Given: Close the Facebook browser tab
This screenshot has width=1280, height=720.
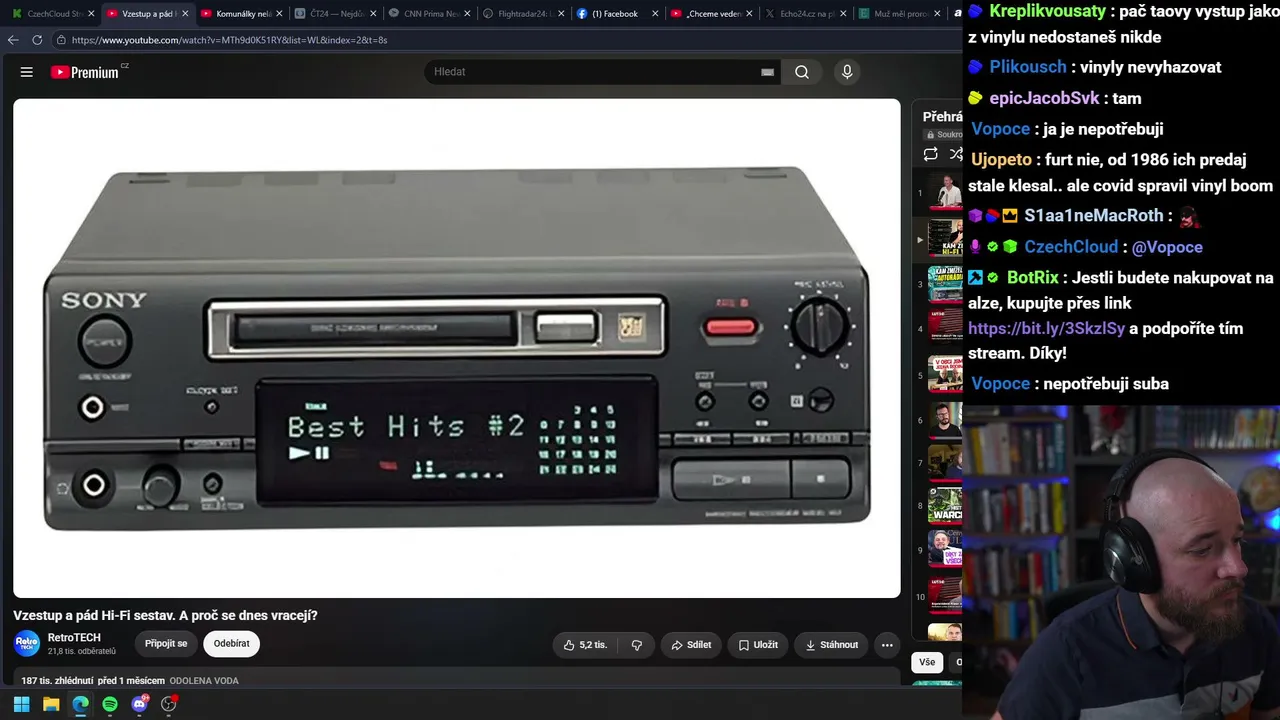Looking at the screenshot, I should point(655,14).
